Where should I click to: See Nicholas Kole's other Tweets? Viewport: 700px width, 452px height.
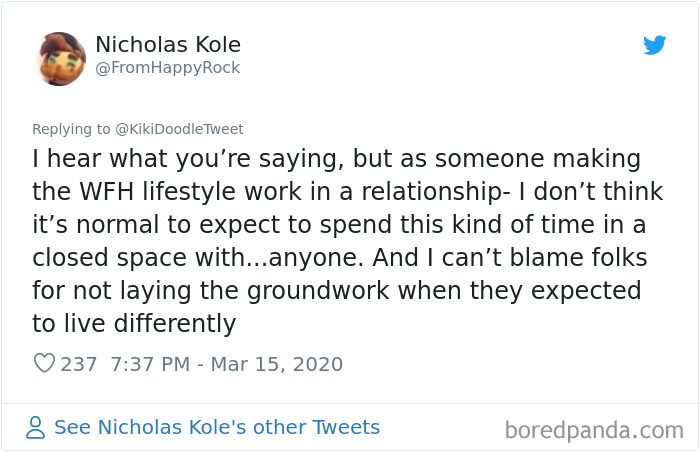(217, 428)
